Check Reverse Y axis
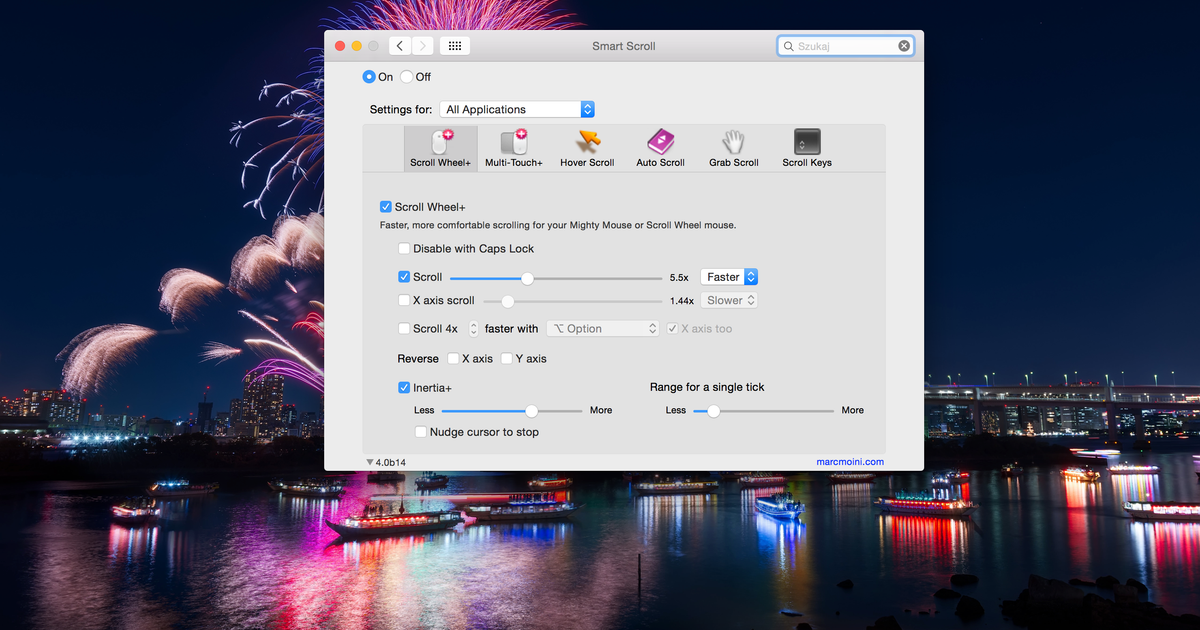The image size is (1200, 630). [x=507, y=358]
